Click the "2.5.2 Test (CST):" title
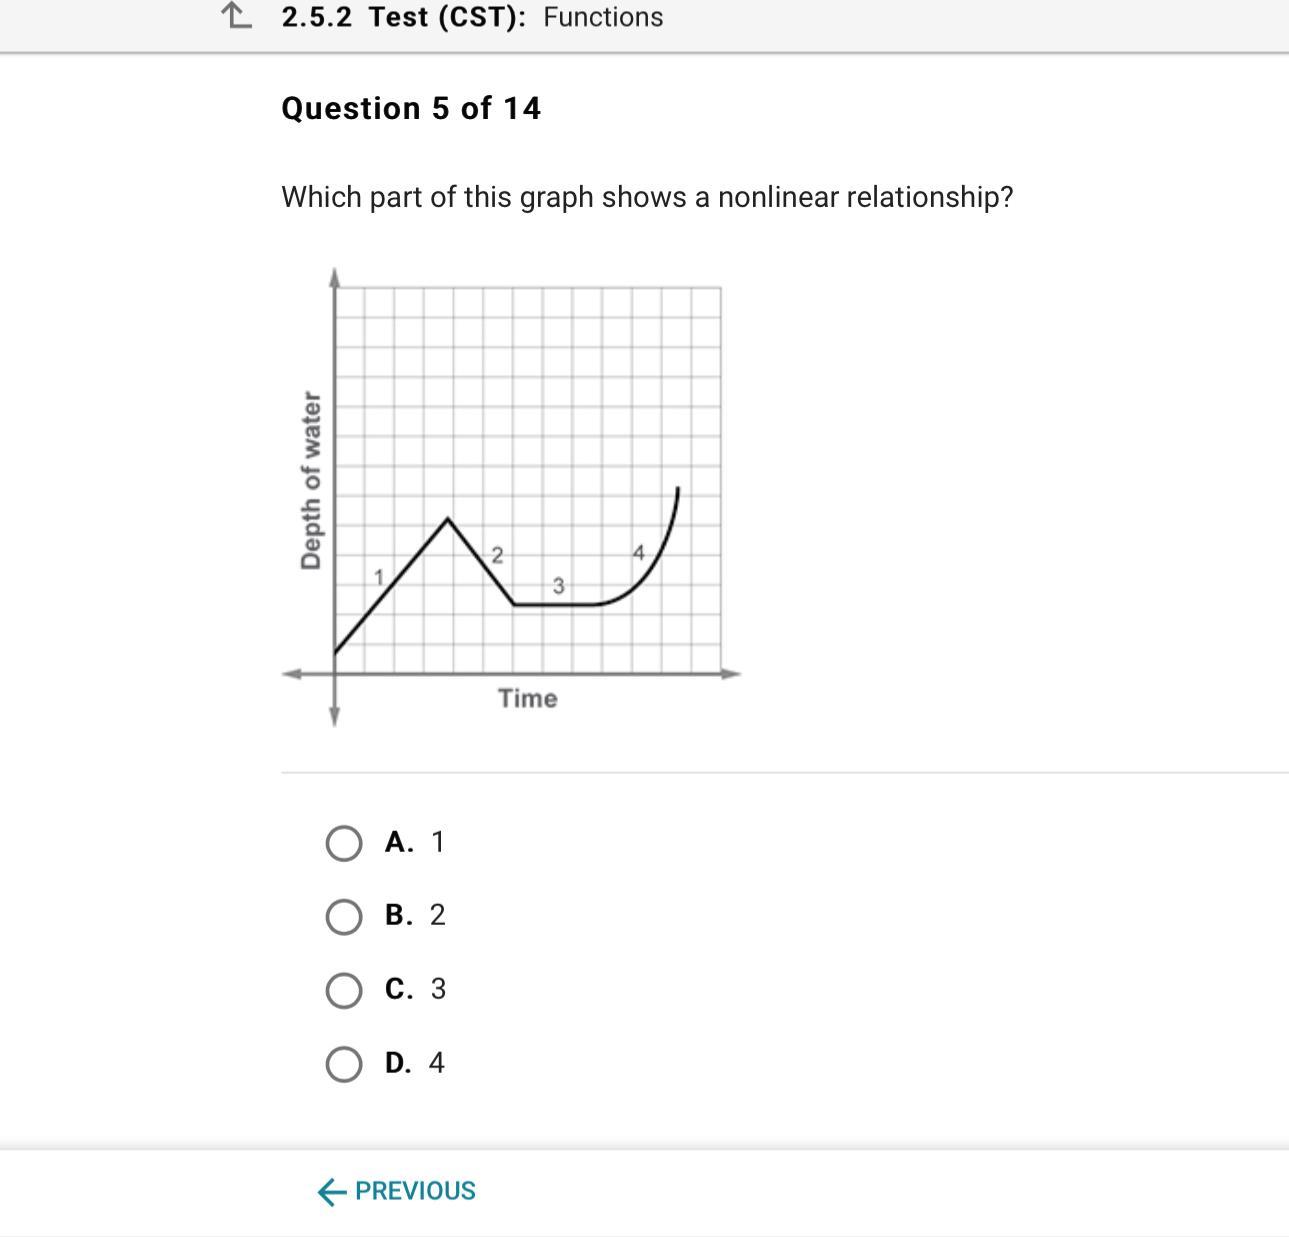The height and width of the screenshot is (1237, 1289). coord(404,17)
